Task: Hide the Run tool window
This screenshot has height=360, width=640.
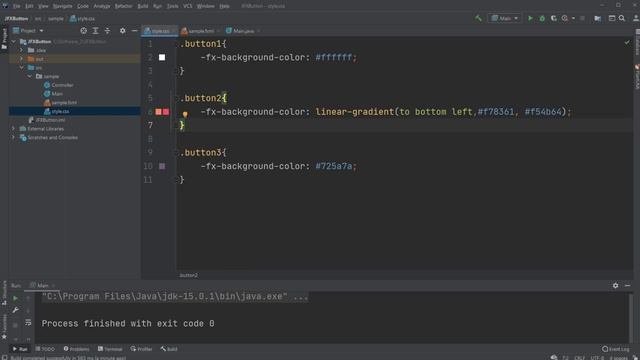Action: [x=627, y=286]
